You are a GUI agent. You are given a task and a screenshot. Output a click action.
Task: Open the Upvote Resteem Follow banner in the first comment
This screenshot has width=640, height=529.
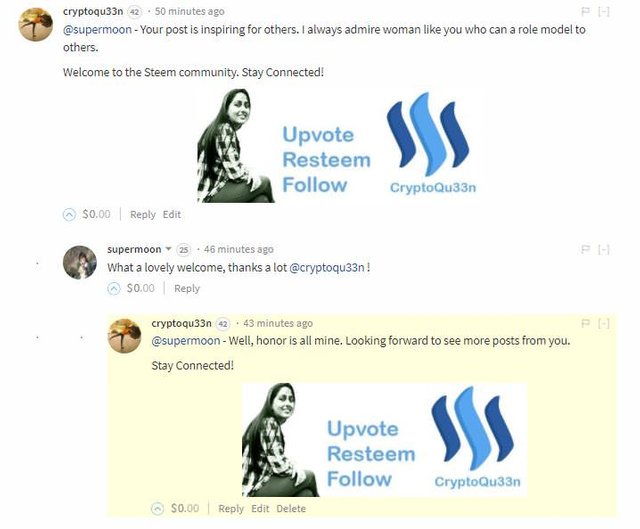pos(337,146)
